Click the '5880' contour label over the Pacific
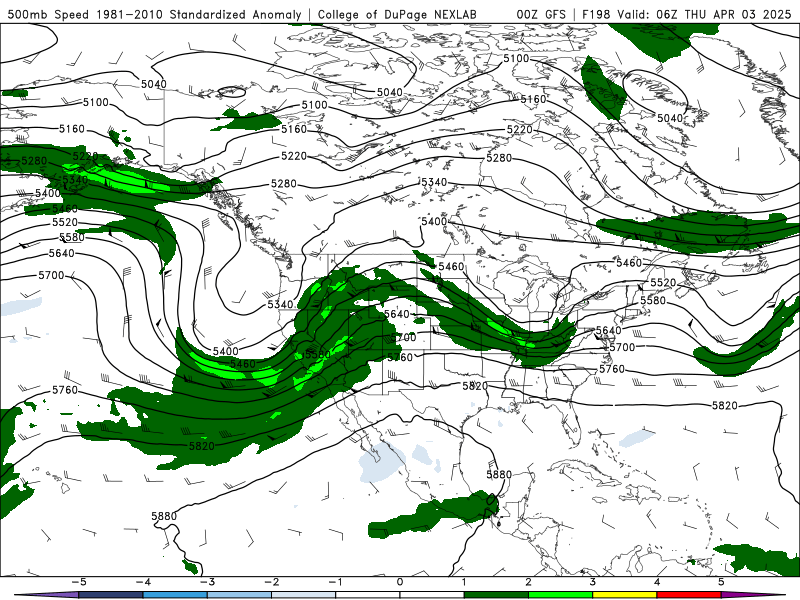 [164, 516]
